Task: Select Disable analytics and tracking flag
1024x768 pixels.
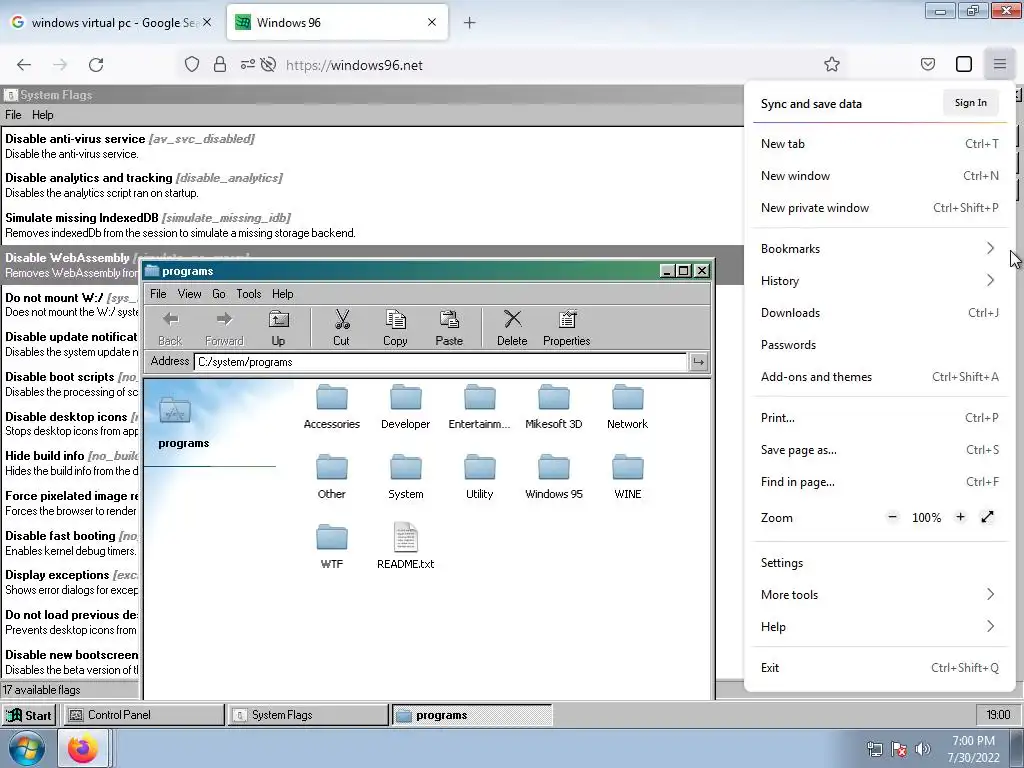Action: click(372, 185)
